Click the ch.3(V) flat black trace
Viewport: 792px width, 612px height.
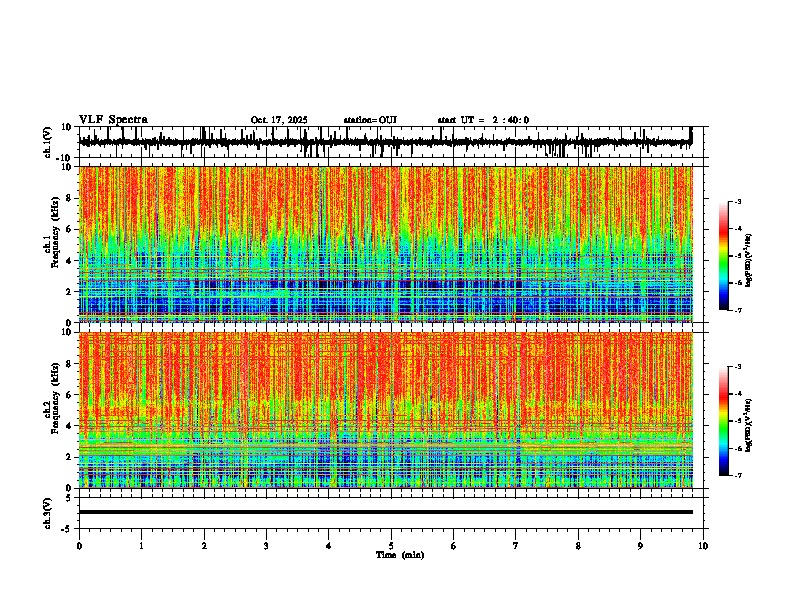tap(386, 512)
